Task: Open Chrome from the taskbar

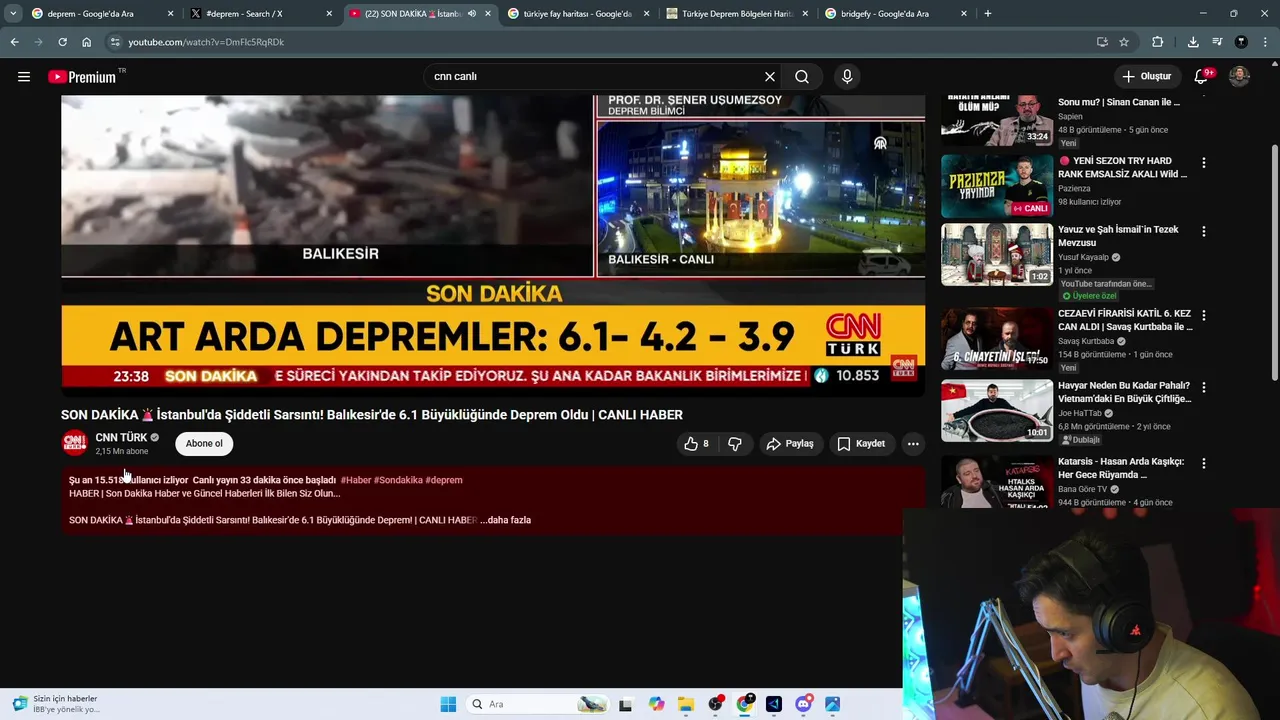Action: pyautogui.click(x=745, y=704)
